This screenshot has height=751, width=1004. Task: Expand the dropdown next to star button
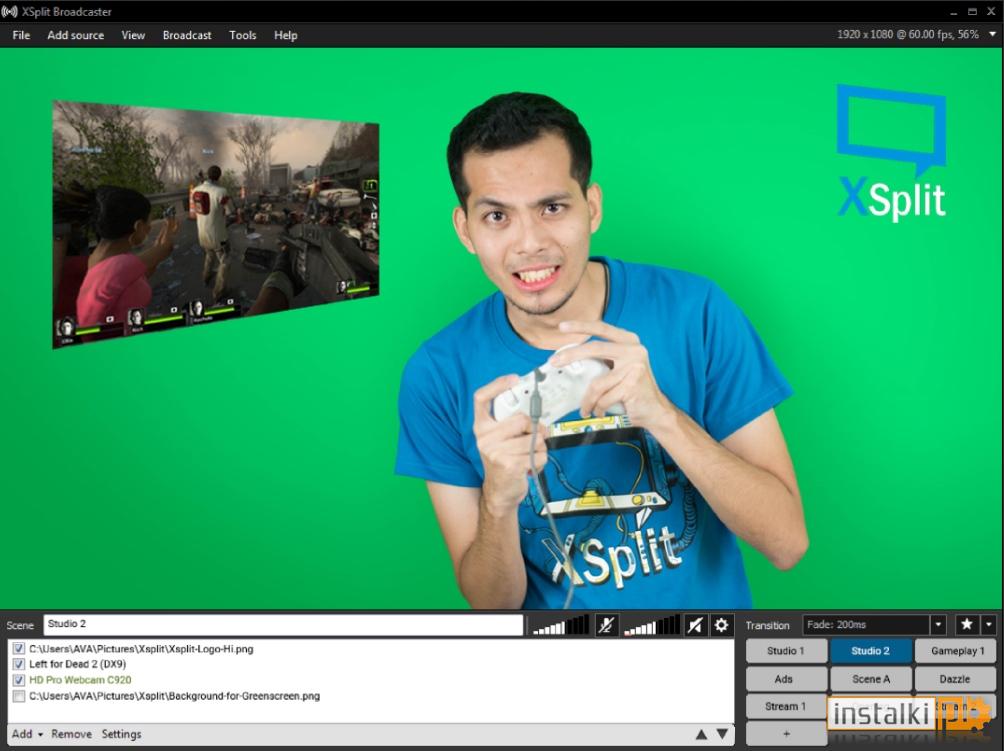click(989, 624)
